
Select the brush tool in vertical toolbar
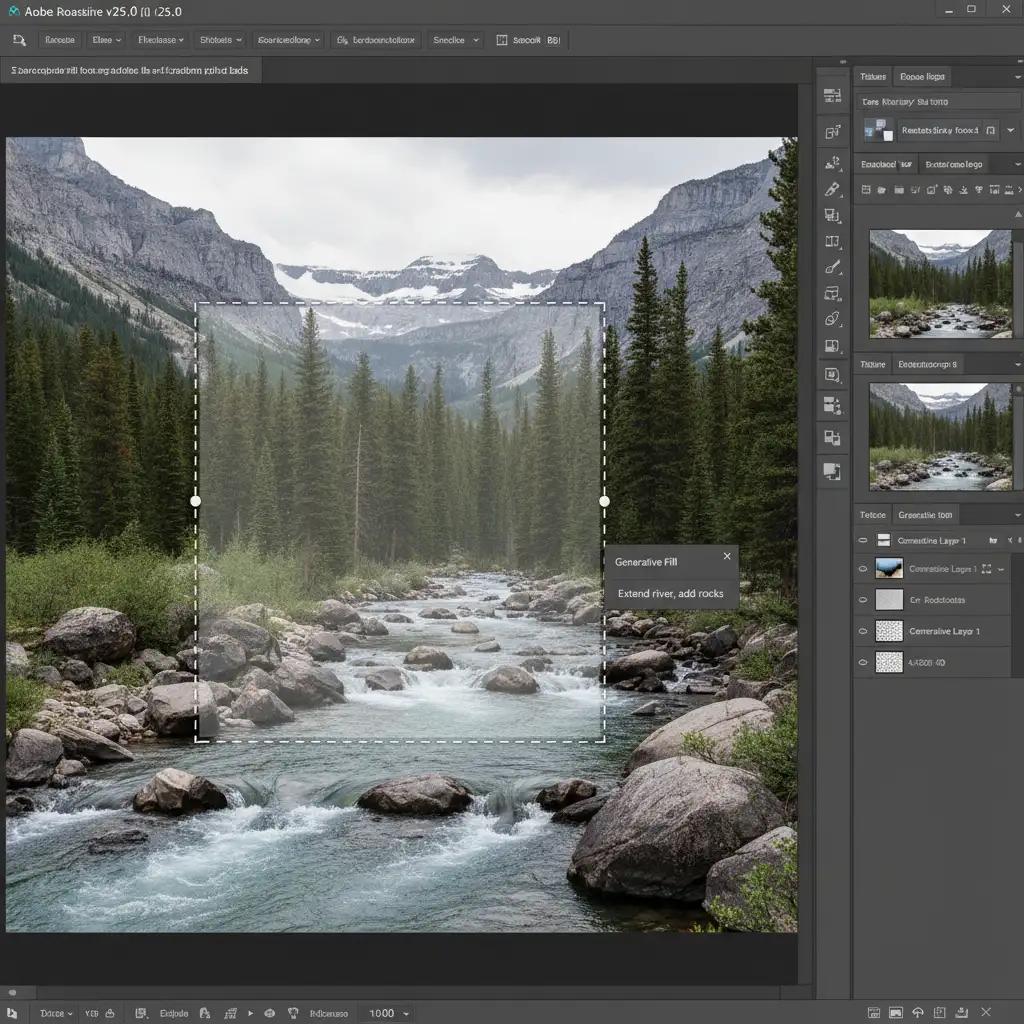click(832, 268)
